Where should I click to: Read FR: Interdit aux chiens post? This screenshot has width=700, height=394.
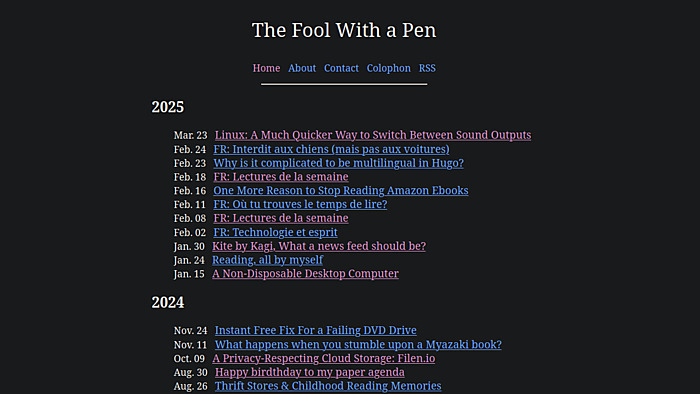[331, 149]
